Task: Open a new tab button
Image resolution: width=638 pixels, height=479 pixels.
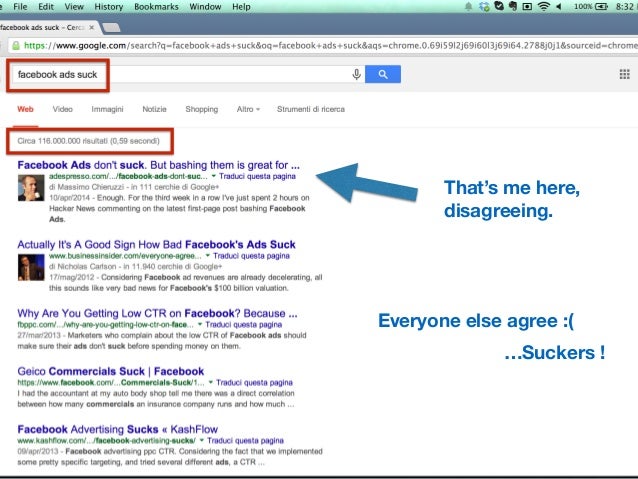Action: point(111,27)
